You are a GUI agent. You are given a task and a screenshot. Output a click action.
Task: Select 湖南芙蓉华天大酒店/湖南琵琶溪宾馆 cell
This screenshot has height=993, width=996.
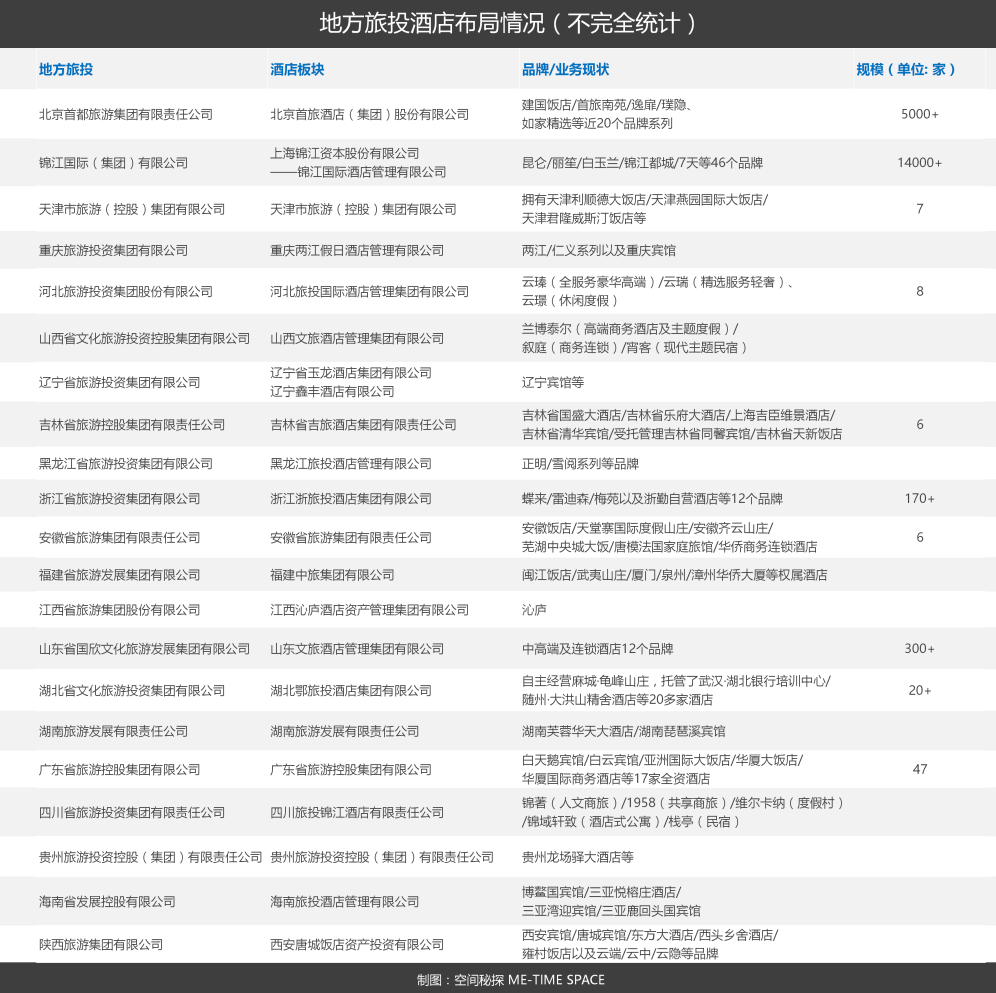tap(623, 731)
